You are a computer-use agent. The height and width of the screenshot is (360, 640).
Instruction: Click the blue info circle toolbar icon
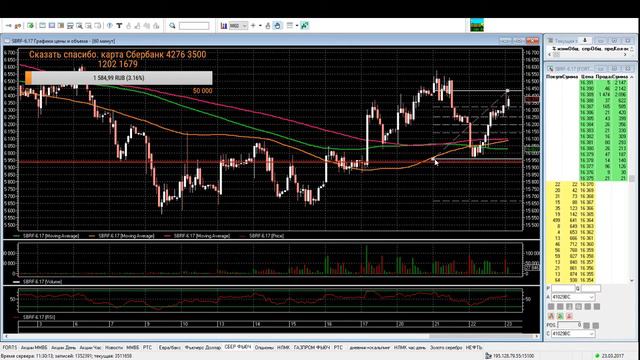click(110, 26)
